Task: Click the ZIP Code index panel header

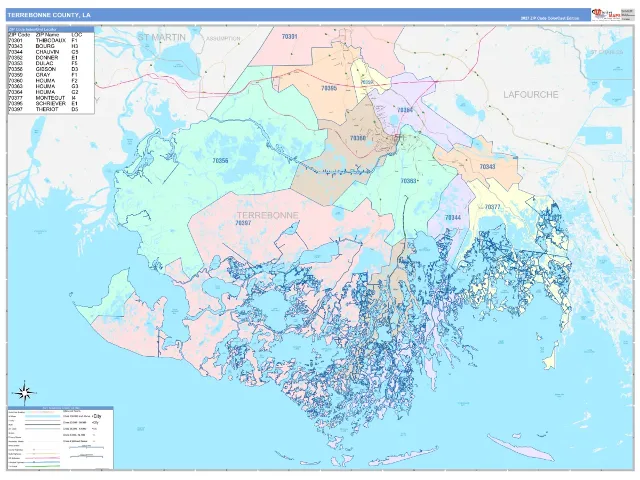Action: pos(51,29)
